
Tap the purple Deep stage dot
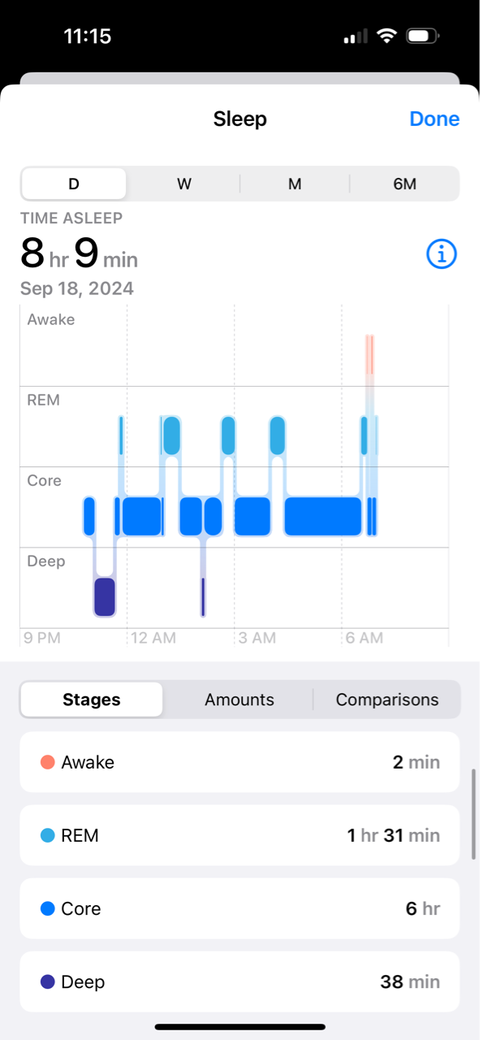pyautogui.click(x=48, y=982)
